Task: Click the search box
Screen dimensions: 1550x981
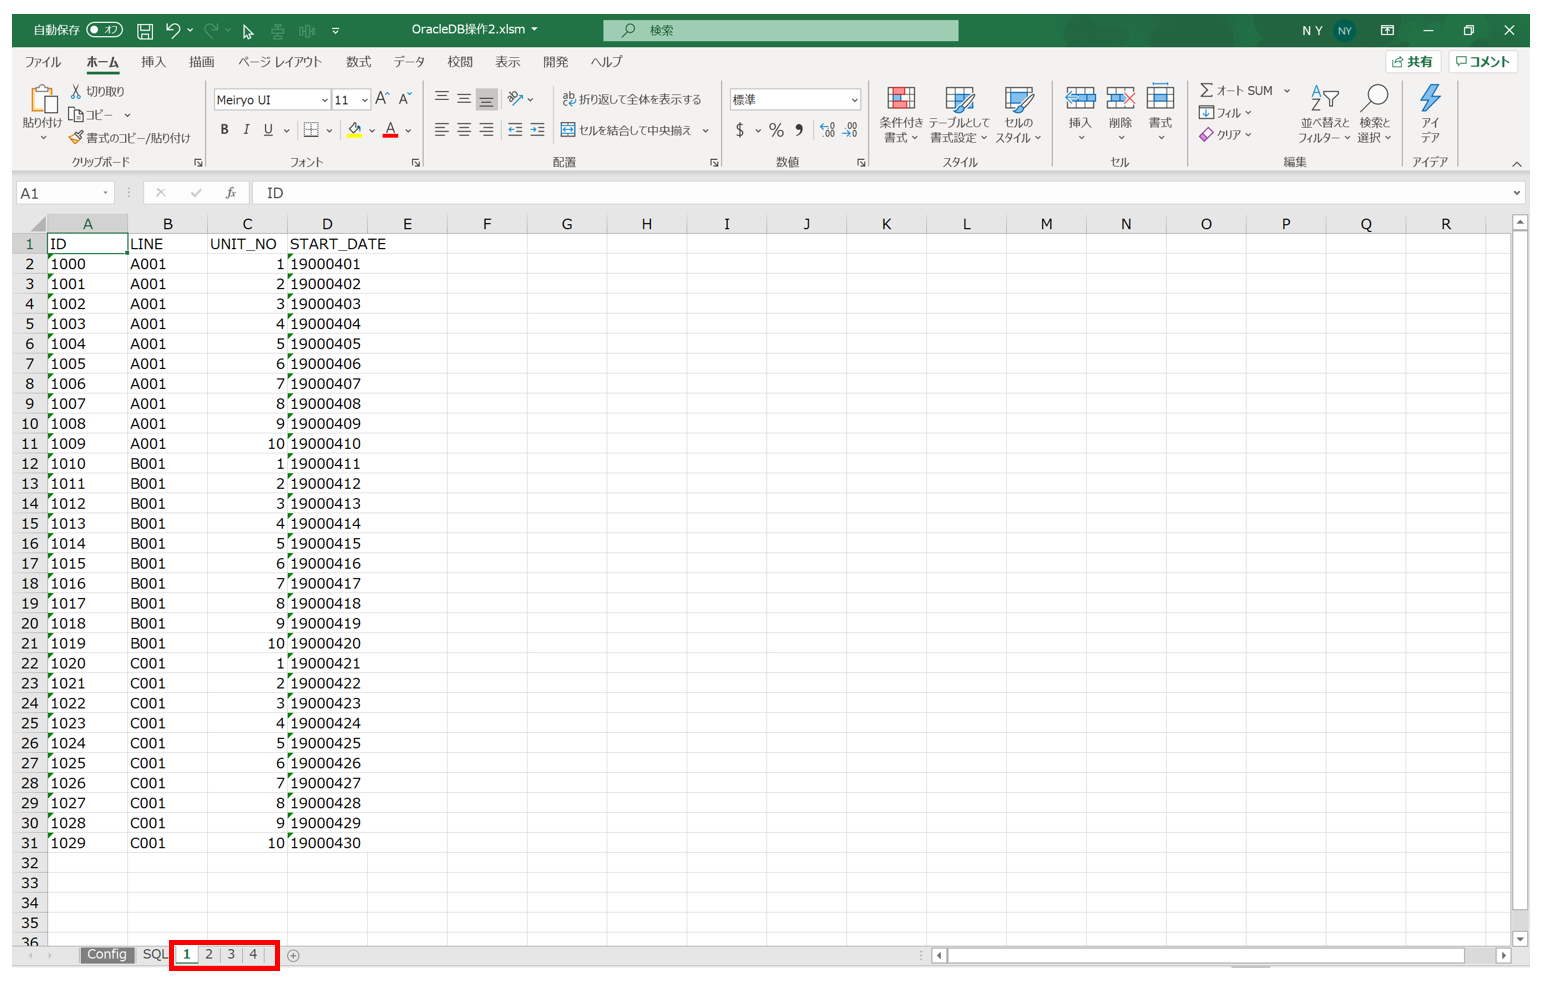Action: [x=781, y=30]
